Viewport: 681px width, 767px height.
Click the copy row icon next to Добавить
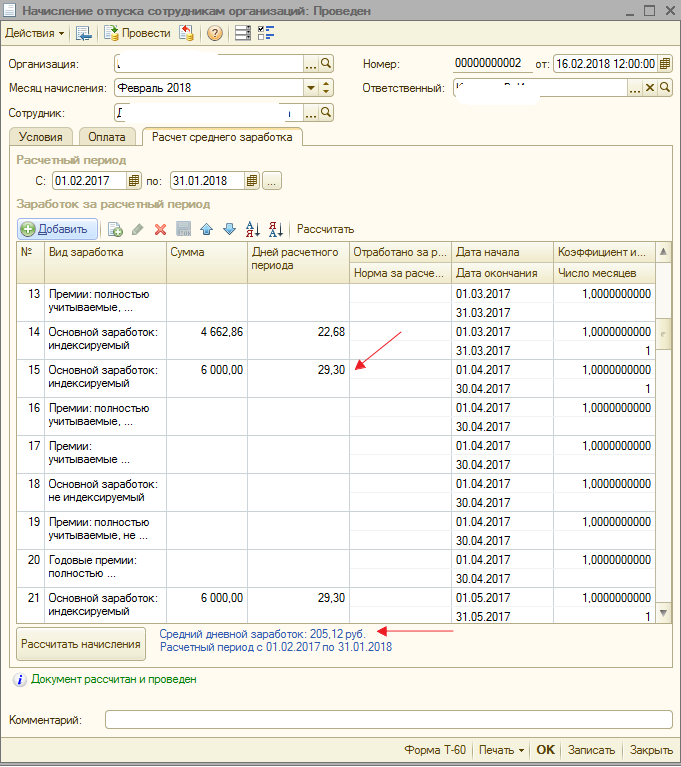[115, 229]
